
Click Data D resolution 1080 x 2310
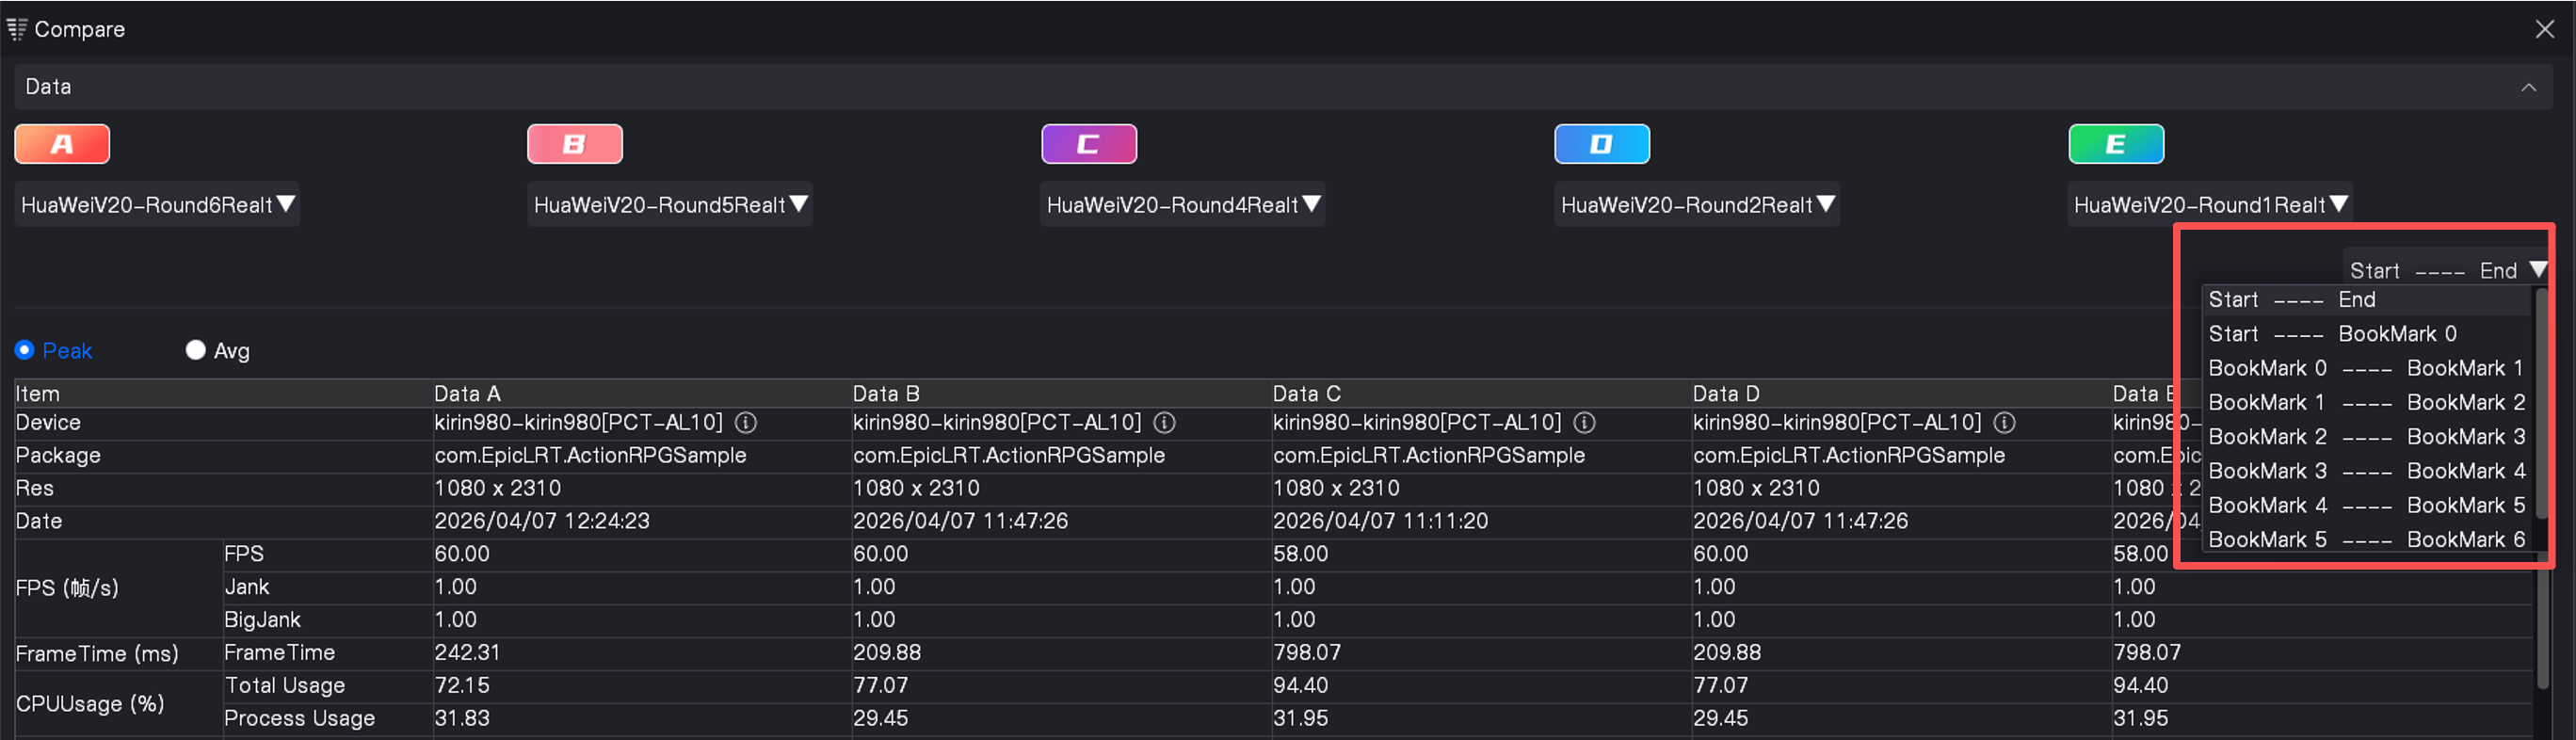[x=1756, y=489]
